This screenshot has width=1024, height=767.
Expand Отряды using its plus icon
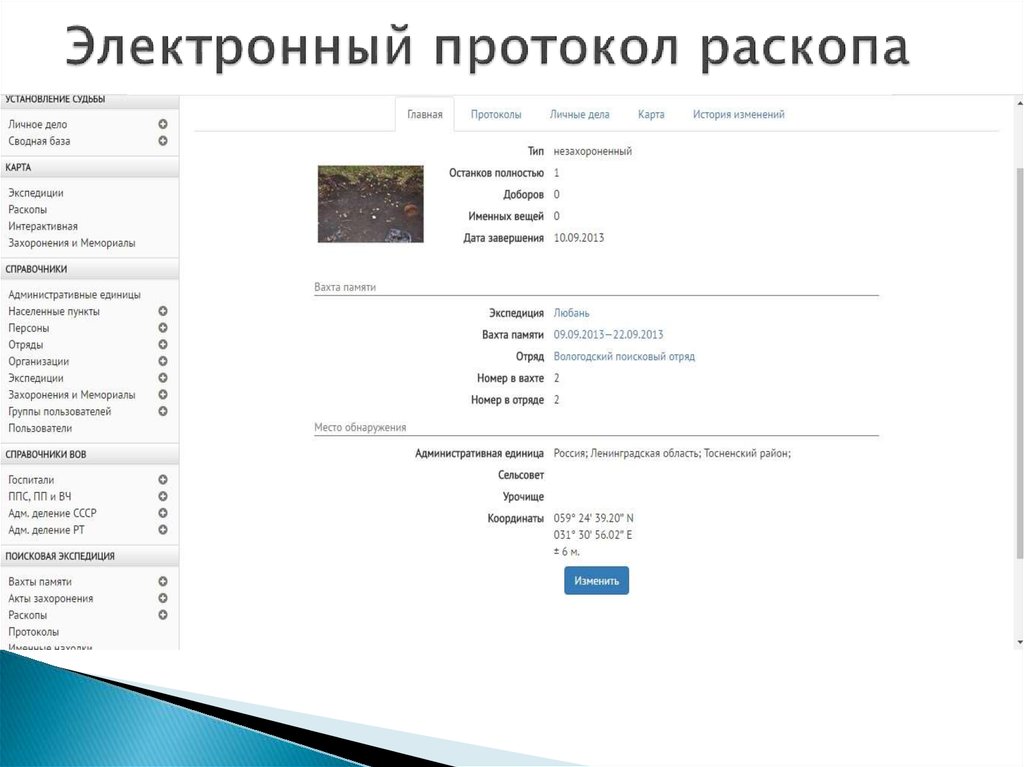[162, 344]
